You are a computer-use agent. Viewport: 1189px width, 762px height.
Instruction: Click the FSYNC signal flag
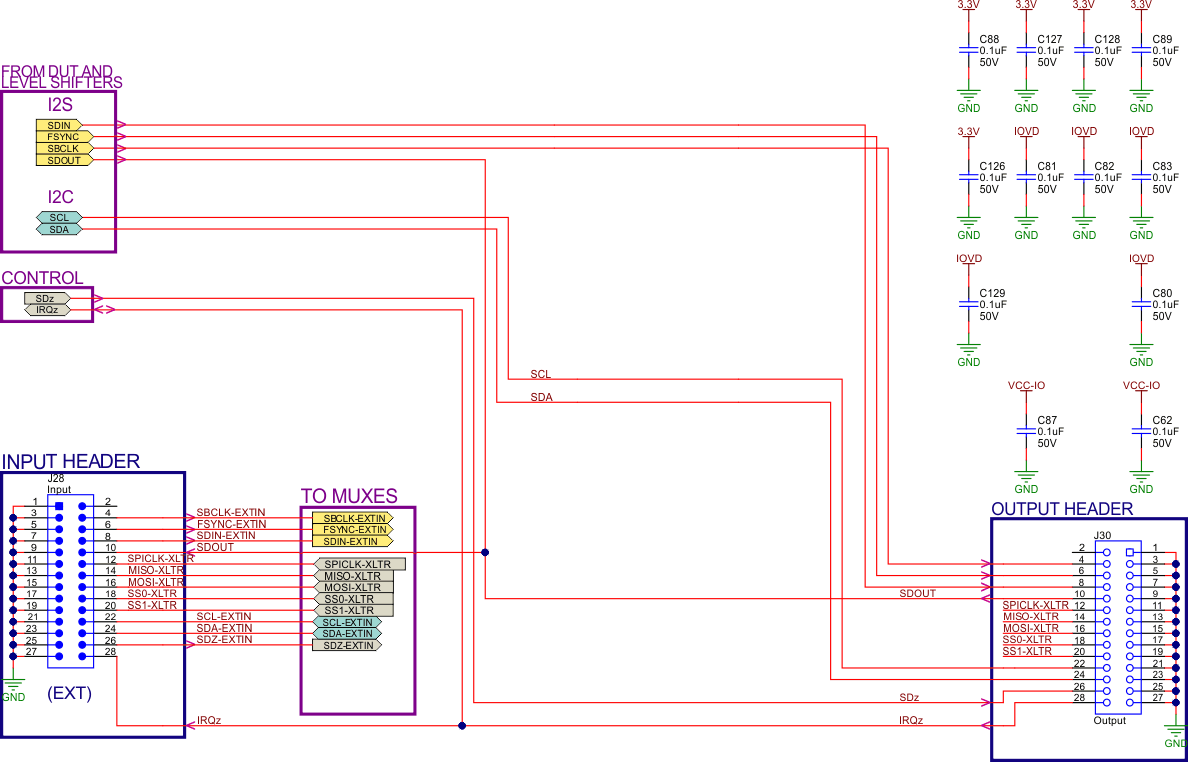(64, 136)
